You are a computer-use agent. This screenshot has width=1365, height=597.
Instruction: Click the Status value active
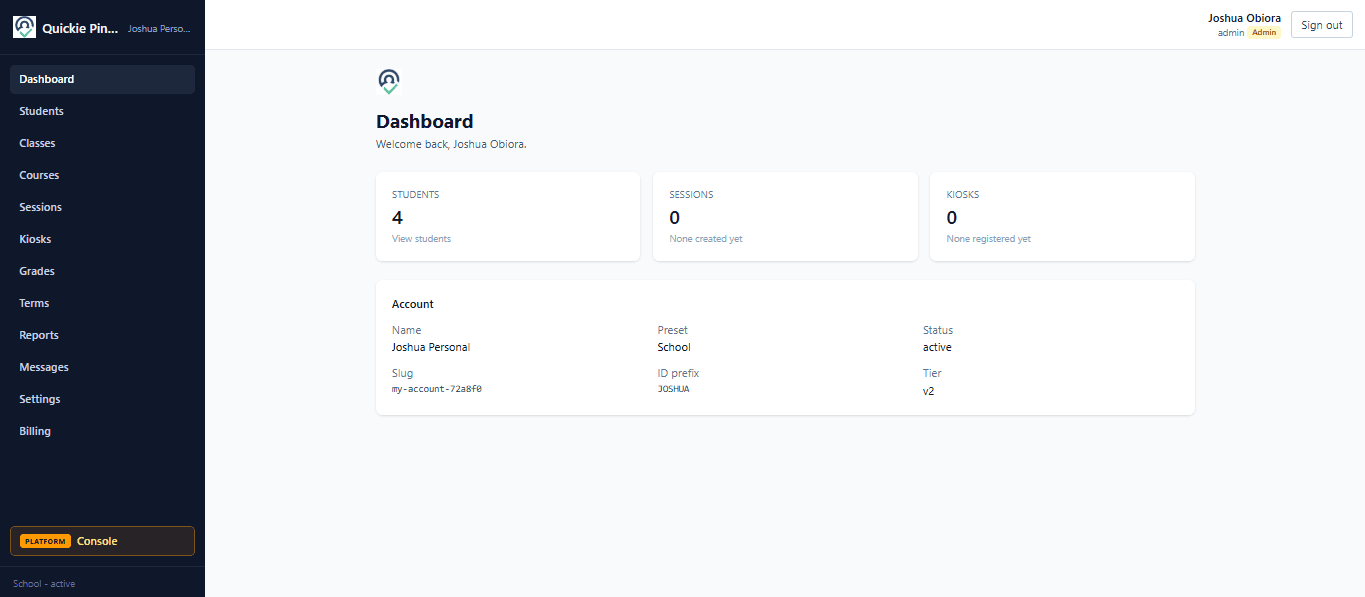(937, 347)
